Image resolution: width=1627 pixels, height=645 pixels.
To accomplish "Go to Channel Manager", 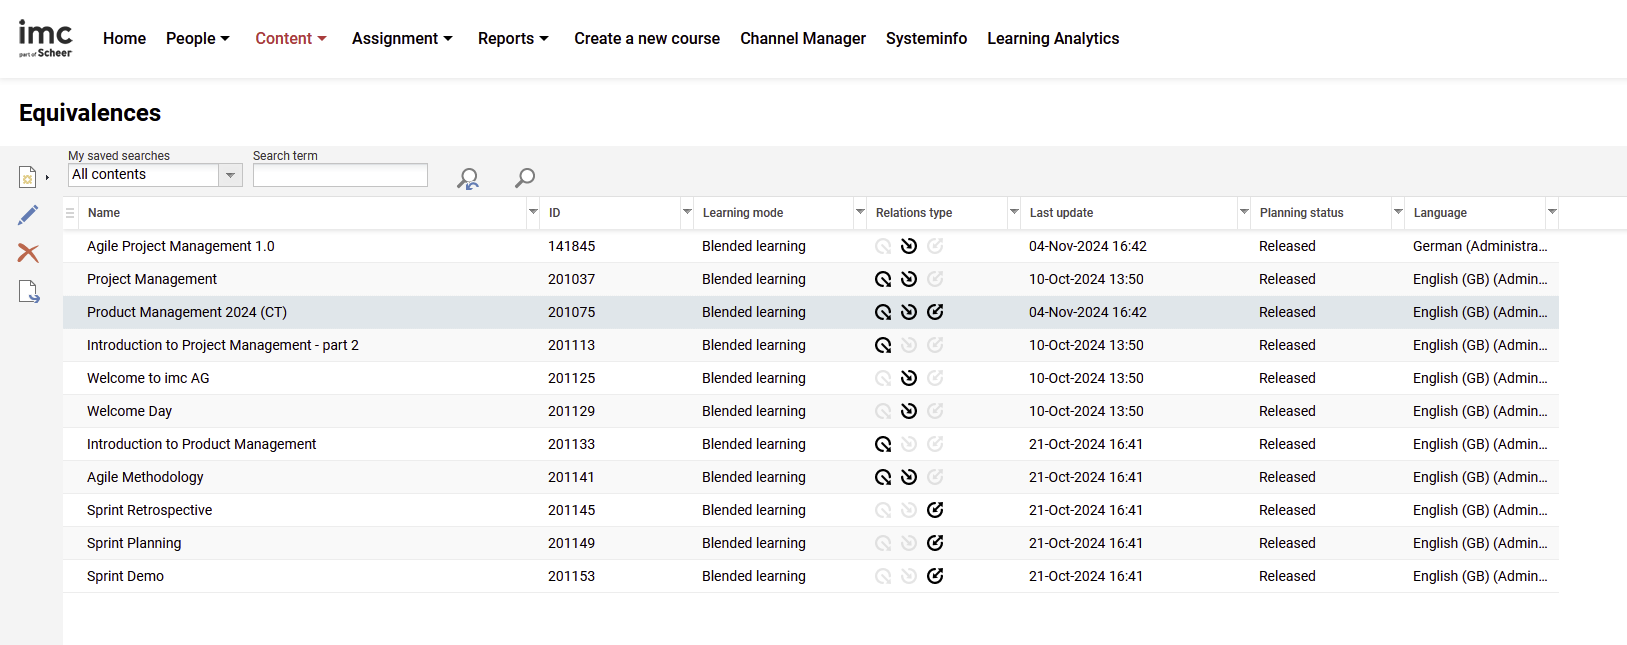I will tap(802, 38).
